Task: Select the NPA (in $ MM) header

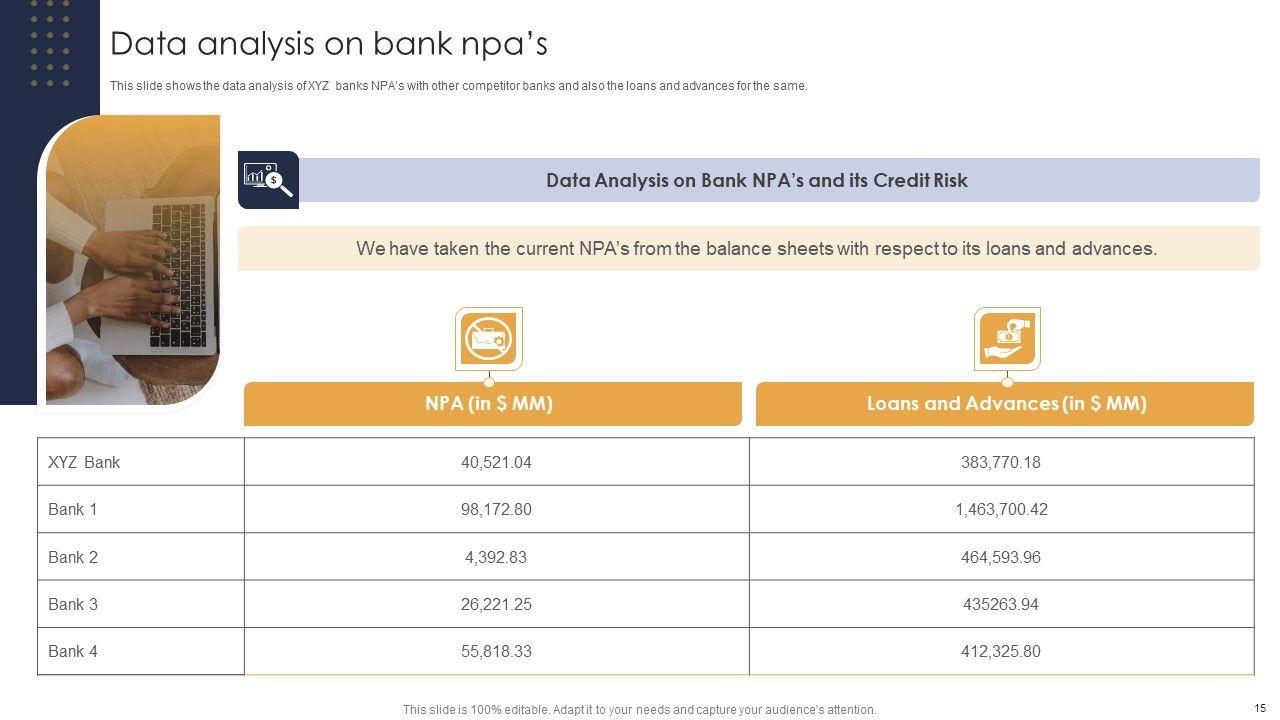Action: tap(489, 404)
